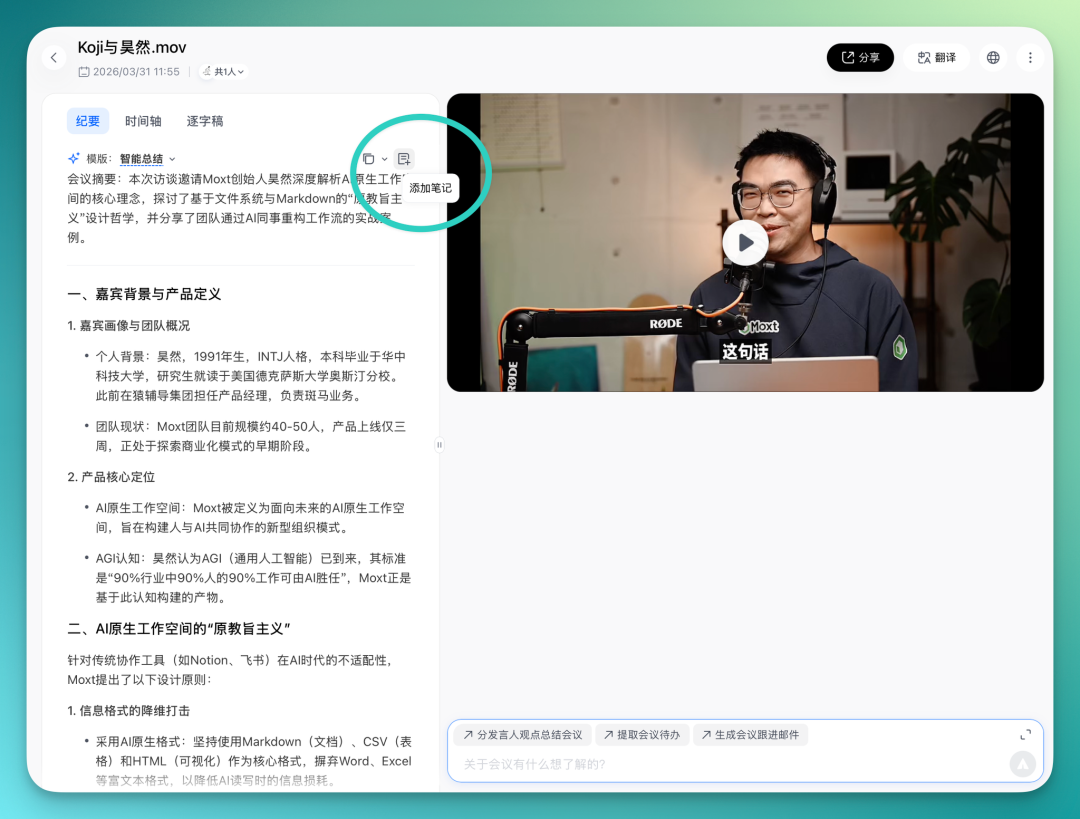
Task: Click the subheading 1. 嘉宾画像与团队概况
Action: pos(128,326)
